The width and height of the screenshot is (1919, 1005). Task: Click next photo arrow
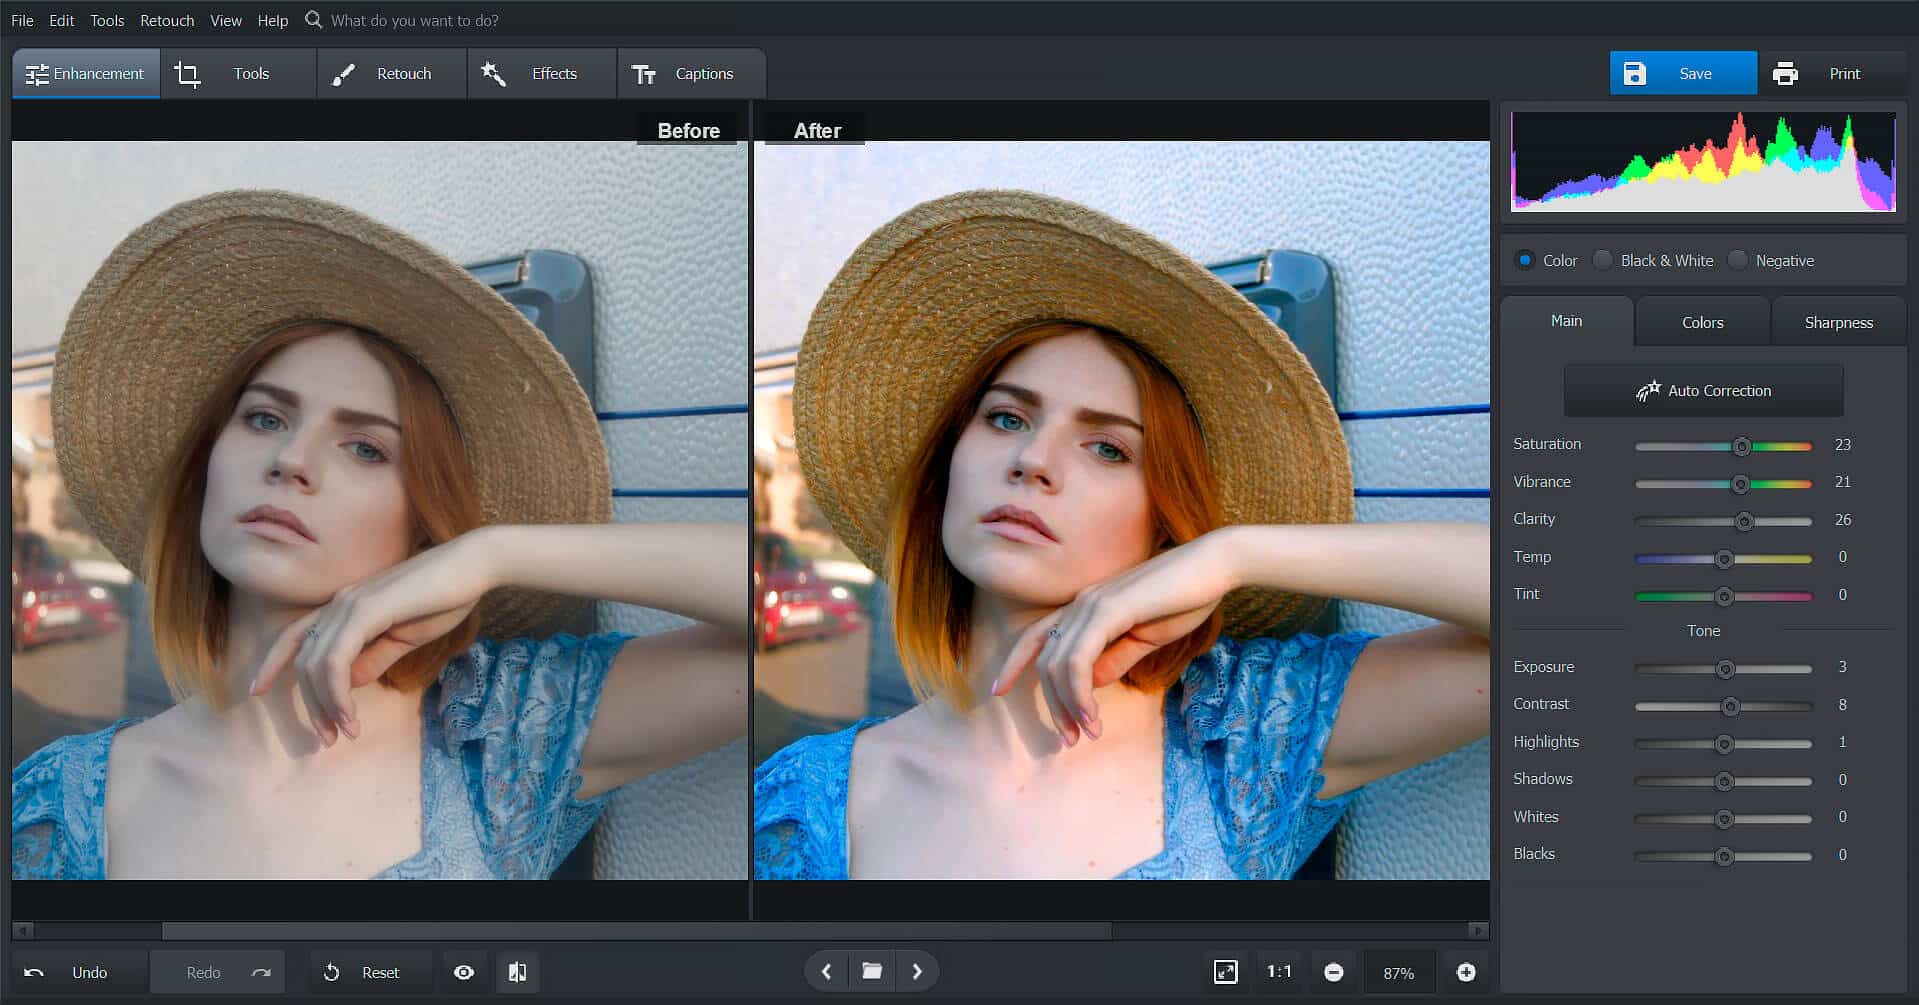916,970
